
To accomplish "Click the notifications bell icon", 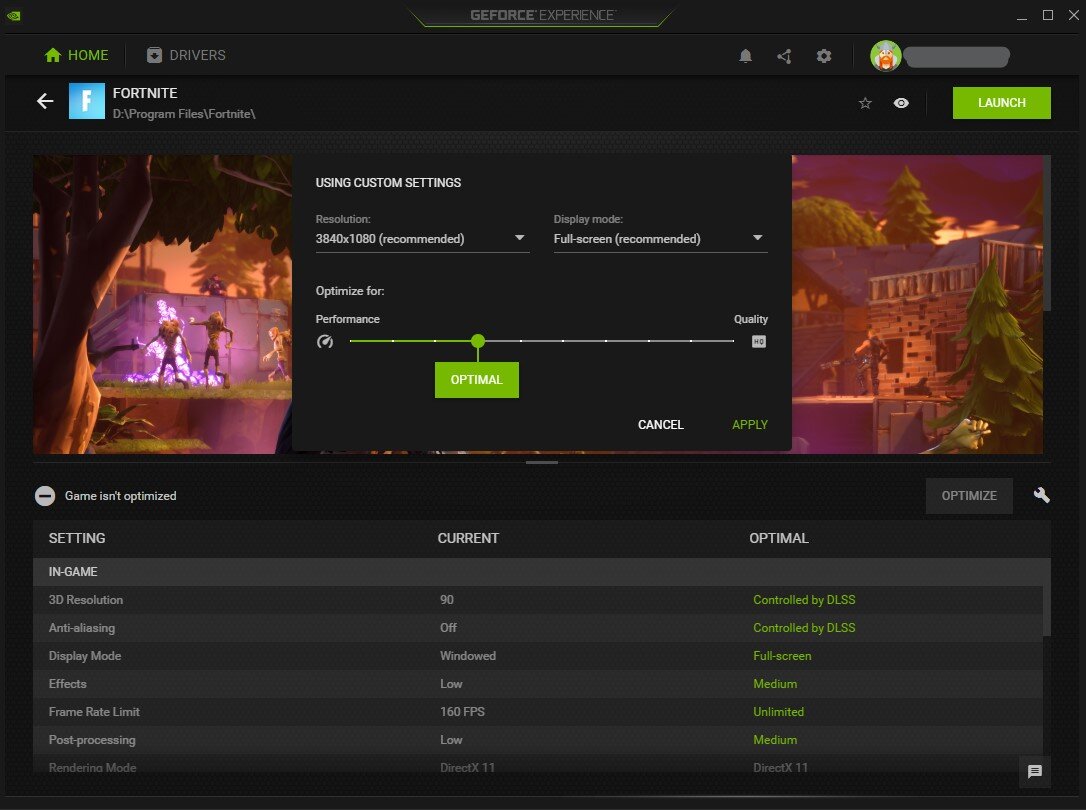I will coord(745,56).
